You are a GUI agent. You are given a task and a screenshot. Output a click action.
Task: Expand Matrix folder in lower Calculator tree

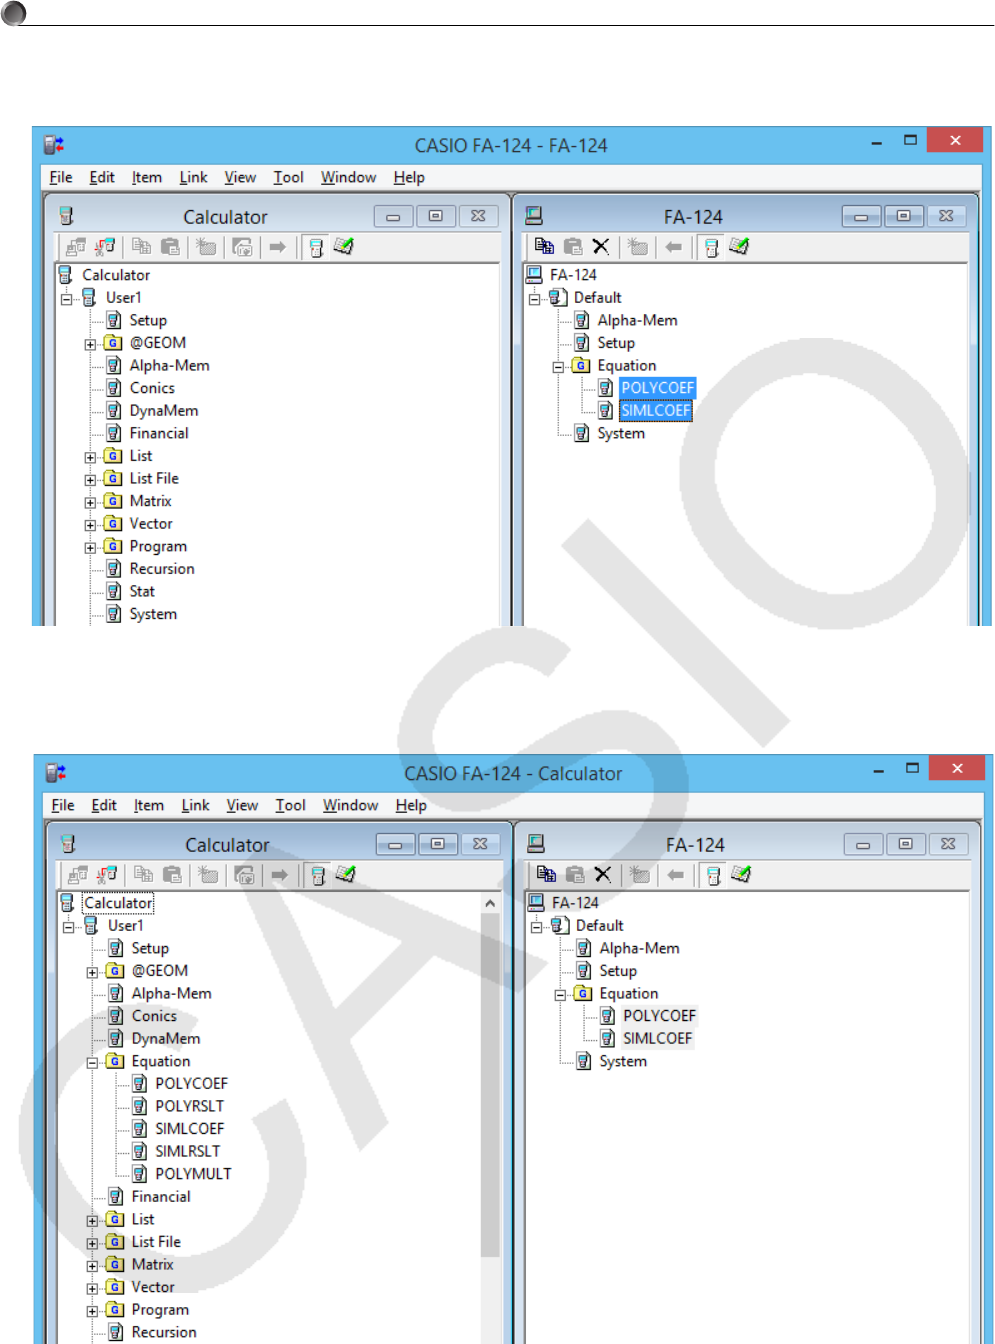pyautogui.click(x=92, y=1266)
